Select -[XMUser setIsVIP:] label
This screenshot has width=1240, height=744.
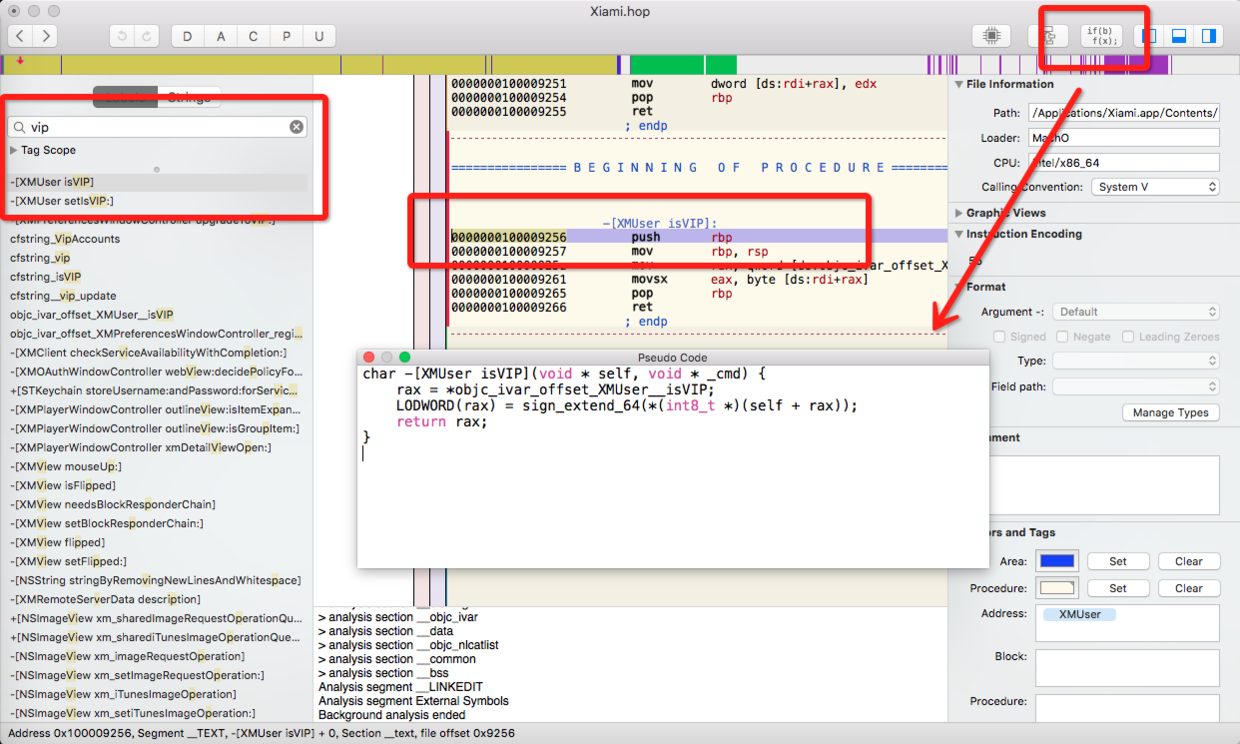tap(157, 201)
